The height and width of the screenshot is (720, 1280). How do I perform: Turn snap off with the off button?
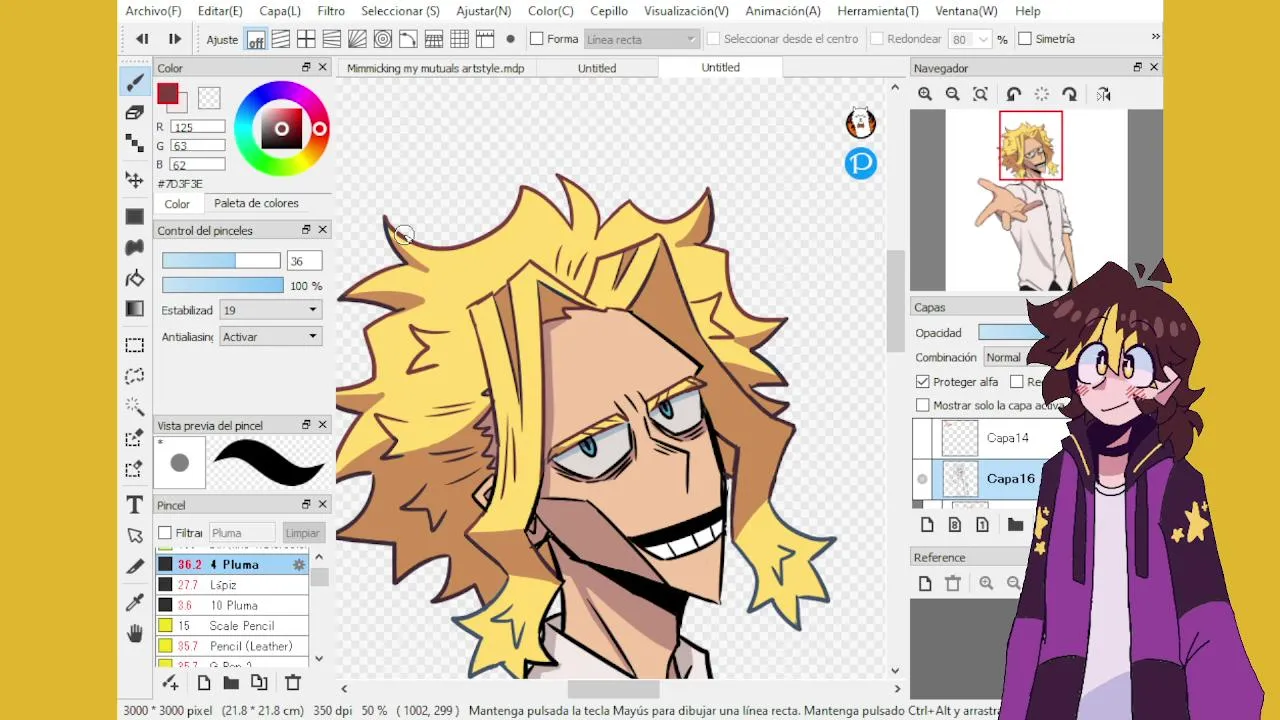pos(256,40)
